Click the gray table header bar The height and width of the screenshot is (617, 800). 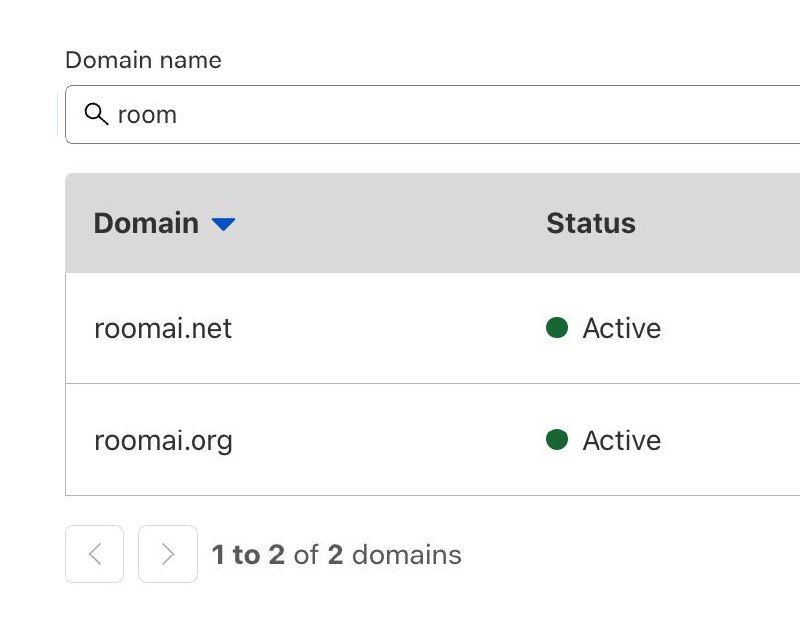[400, 223]
